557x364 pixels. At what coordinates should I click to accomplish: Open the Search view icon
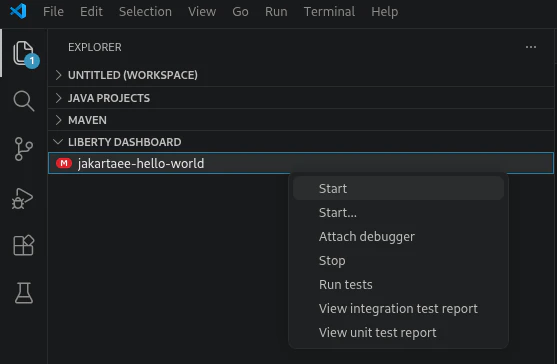coord(24,101)
